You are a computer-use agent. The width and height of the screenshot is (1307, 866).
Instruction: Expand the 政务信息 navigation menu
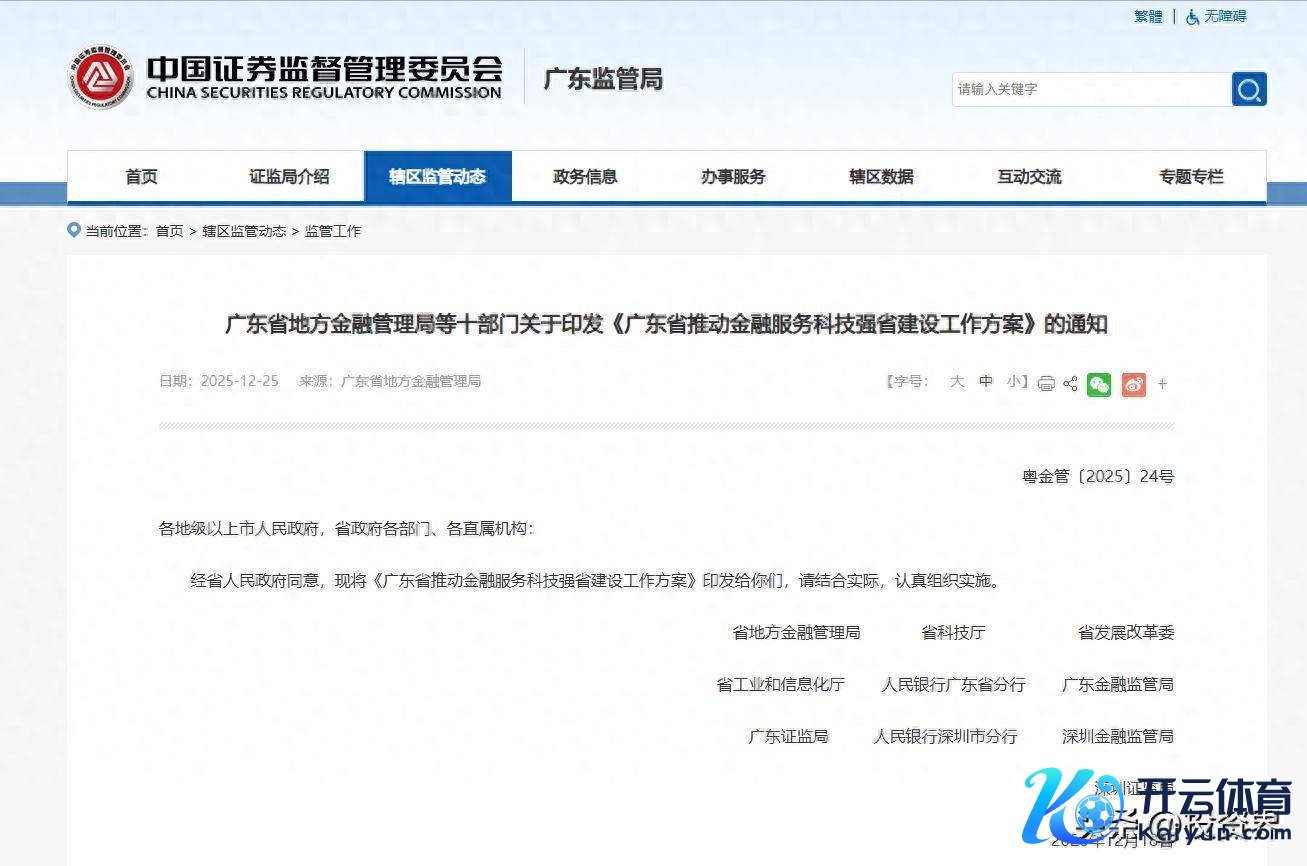(x=585, y=177)
